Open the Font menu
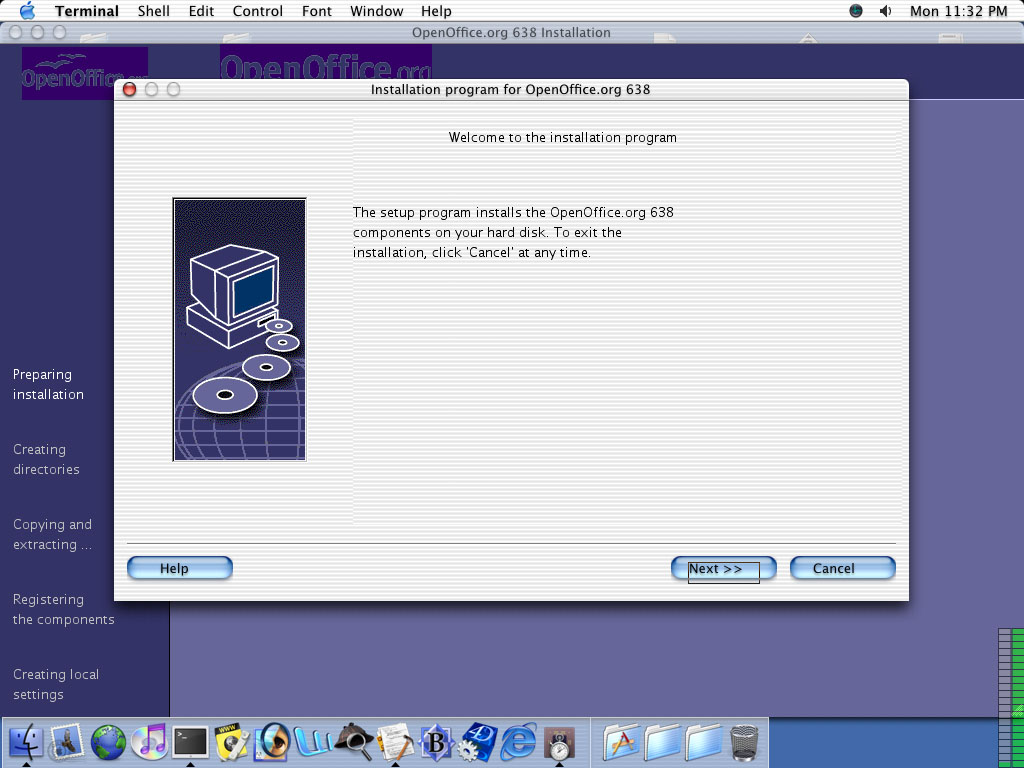This screenshot has width=1024, height=768. point(317,11)
